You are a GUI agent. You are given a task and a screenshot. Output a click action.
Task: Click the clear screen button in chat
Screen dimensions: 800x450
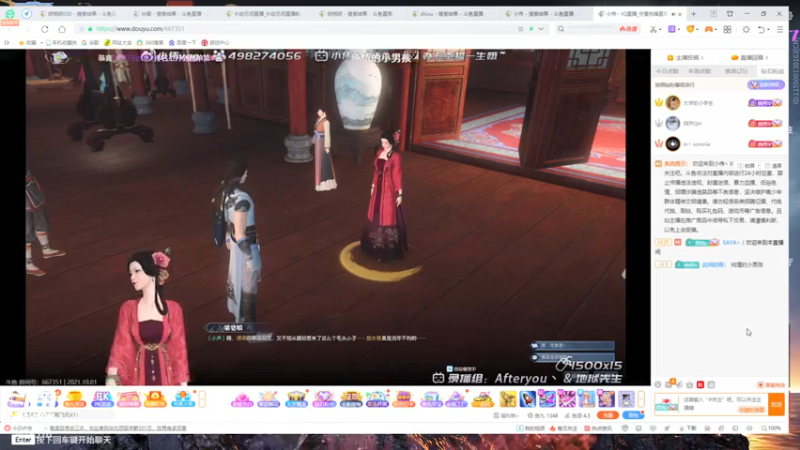tap(774, 166)
